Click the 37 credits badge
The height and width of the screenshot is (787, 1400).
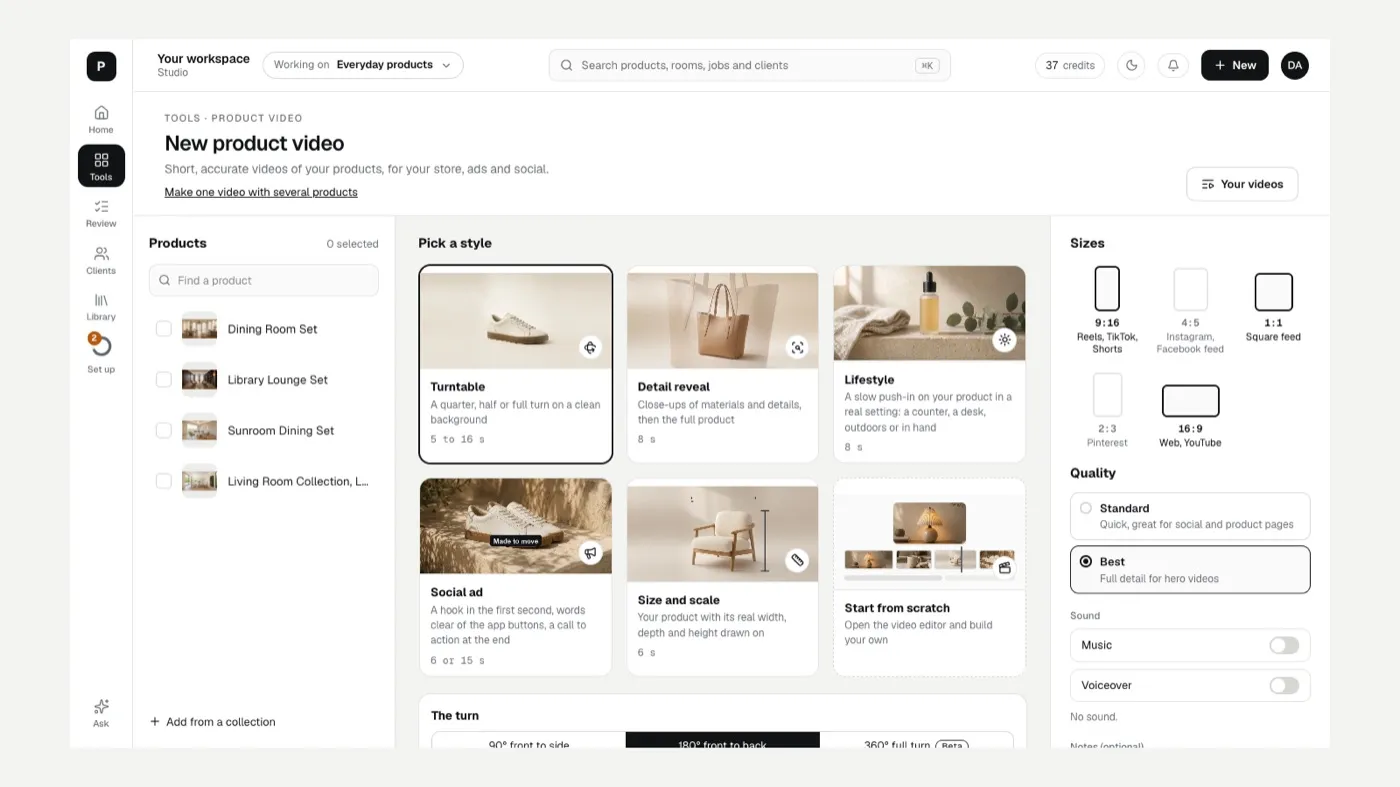pyautogui.click(x=1070, y=65)
